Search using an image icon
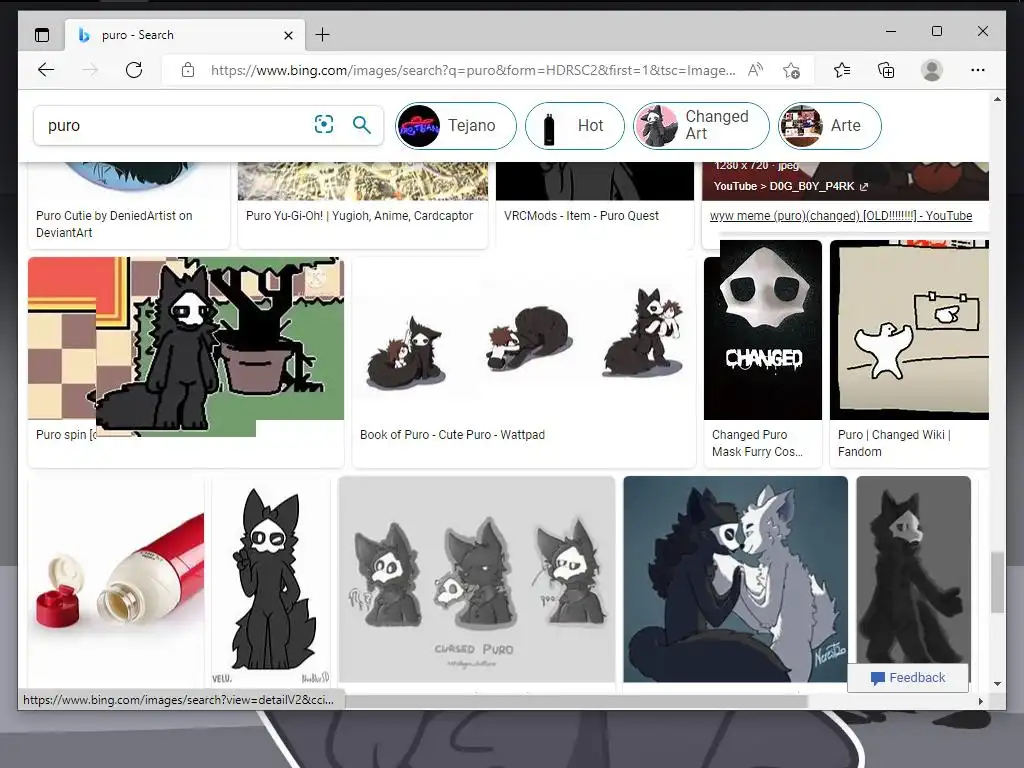Viewport: 1024px width, 768px height. (x=324, y=125)
